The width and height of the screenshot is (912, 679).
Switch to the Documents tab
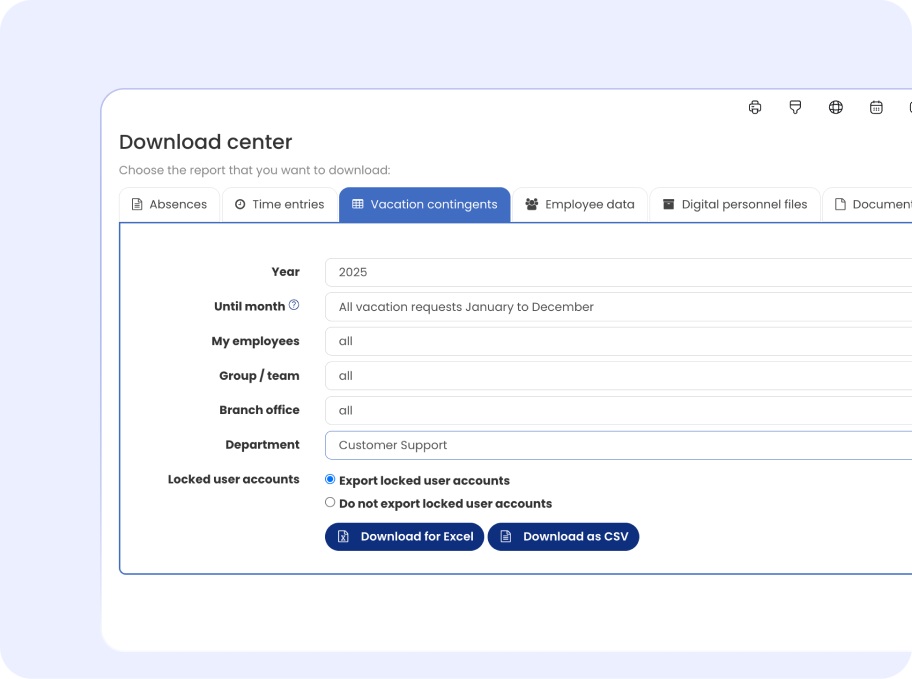(x=867, y=205)
